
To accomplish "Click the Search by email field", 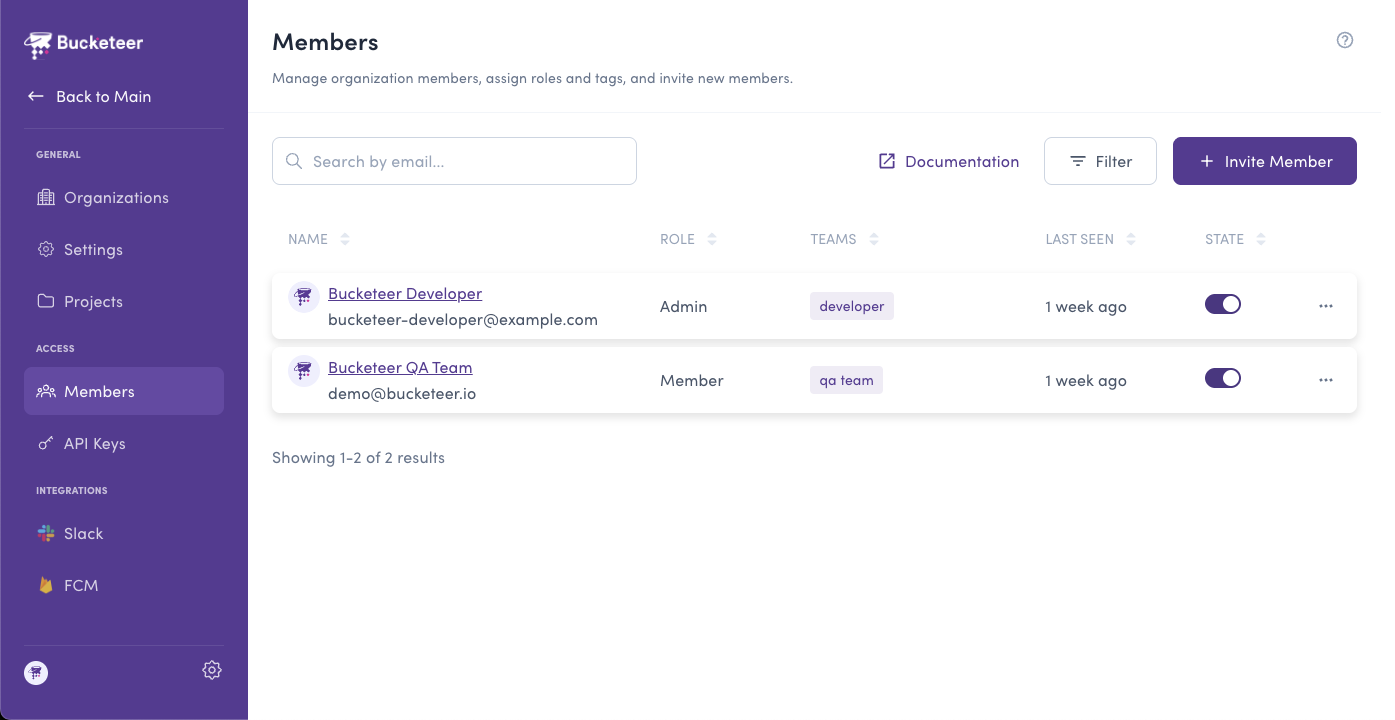I will pyautogui.click(x=455, y=161).
